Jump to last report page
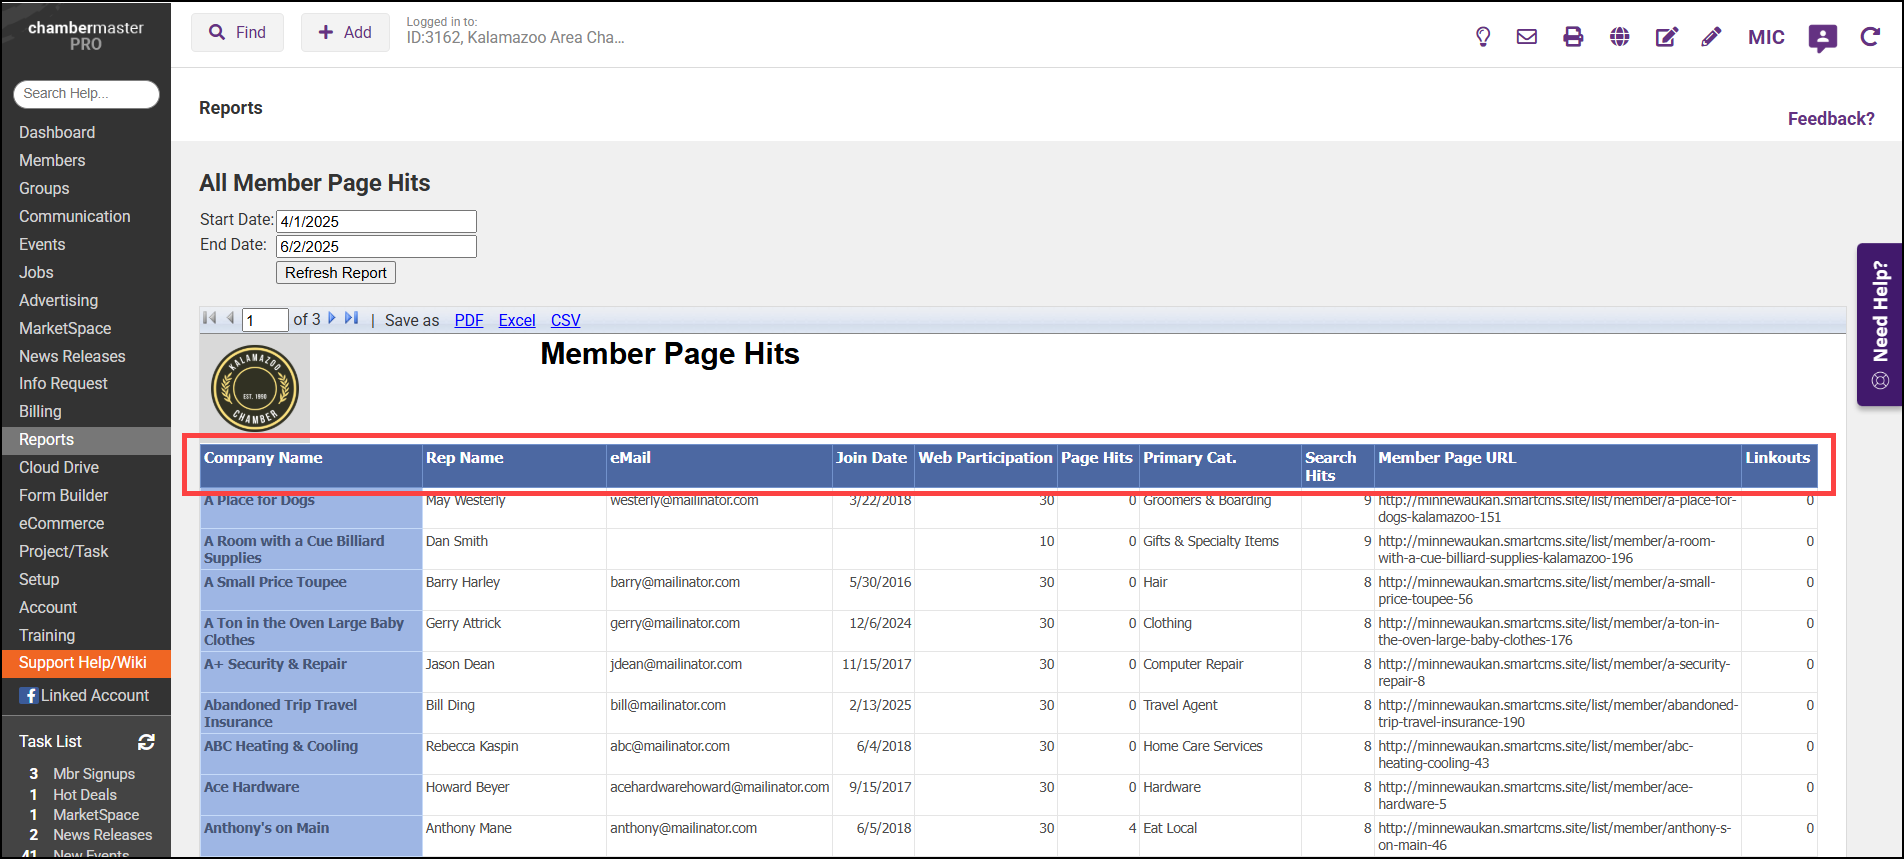This screenshot has width=1904, height=859. point(351,319)
